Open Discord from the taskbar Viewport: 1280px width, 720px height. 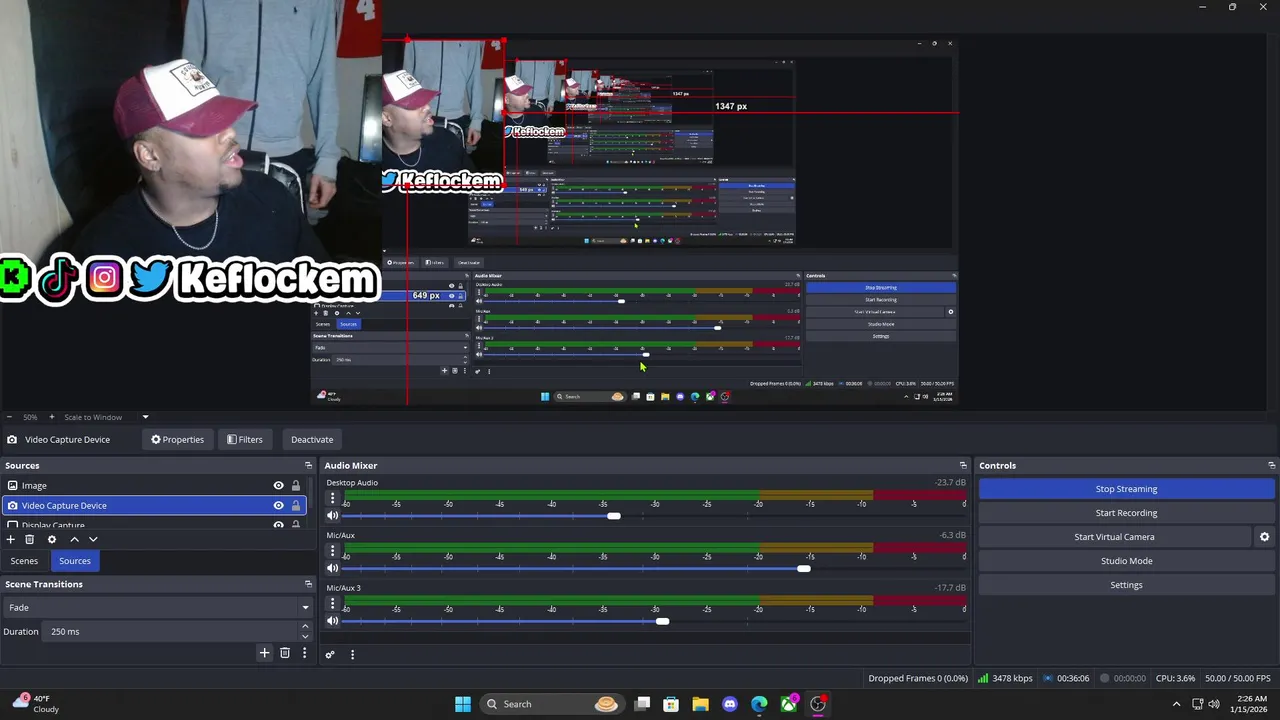730,704
